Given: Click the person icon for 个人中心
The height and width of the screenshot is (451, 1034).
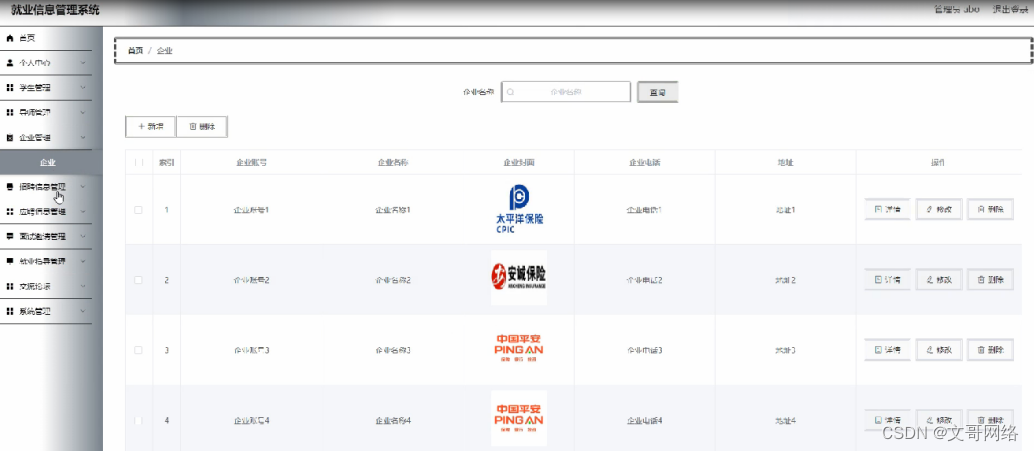Looking at the screenshot, I should (x=9, y=63).
